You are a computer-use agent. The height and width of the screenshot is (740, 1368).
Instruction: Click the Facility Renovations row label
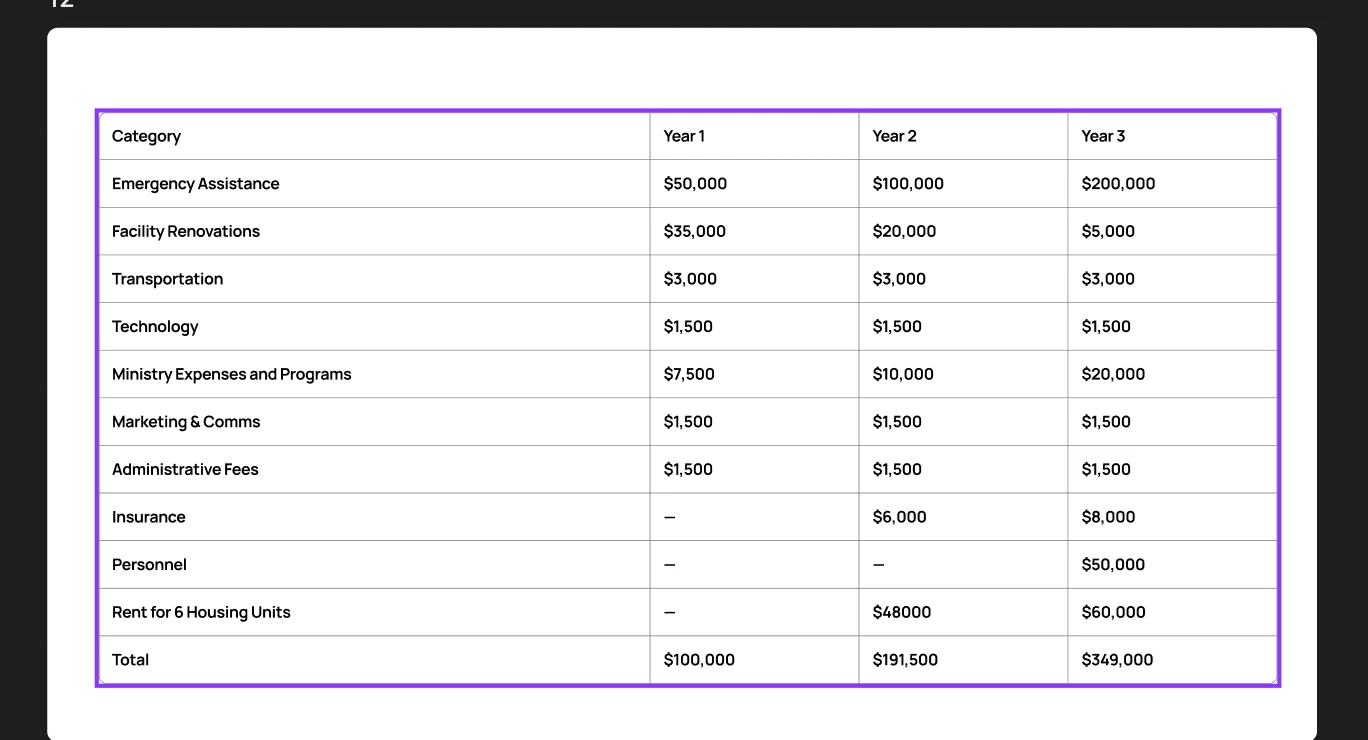186,231
